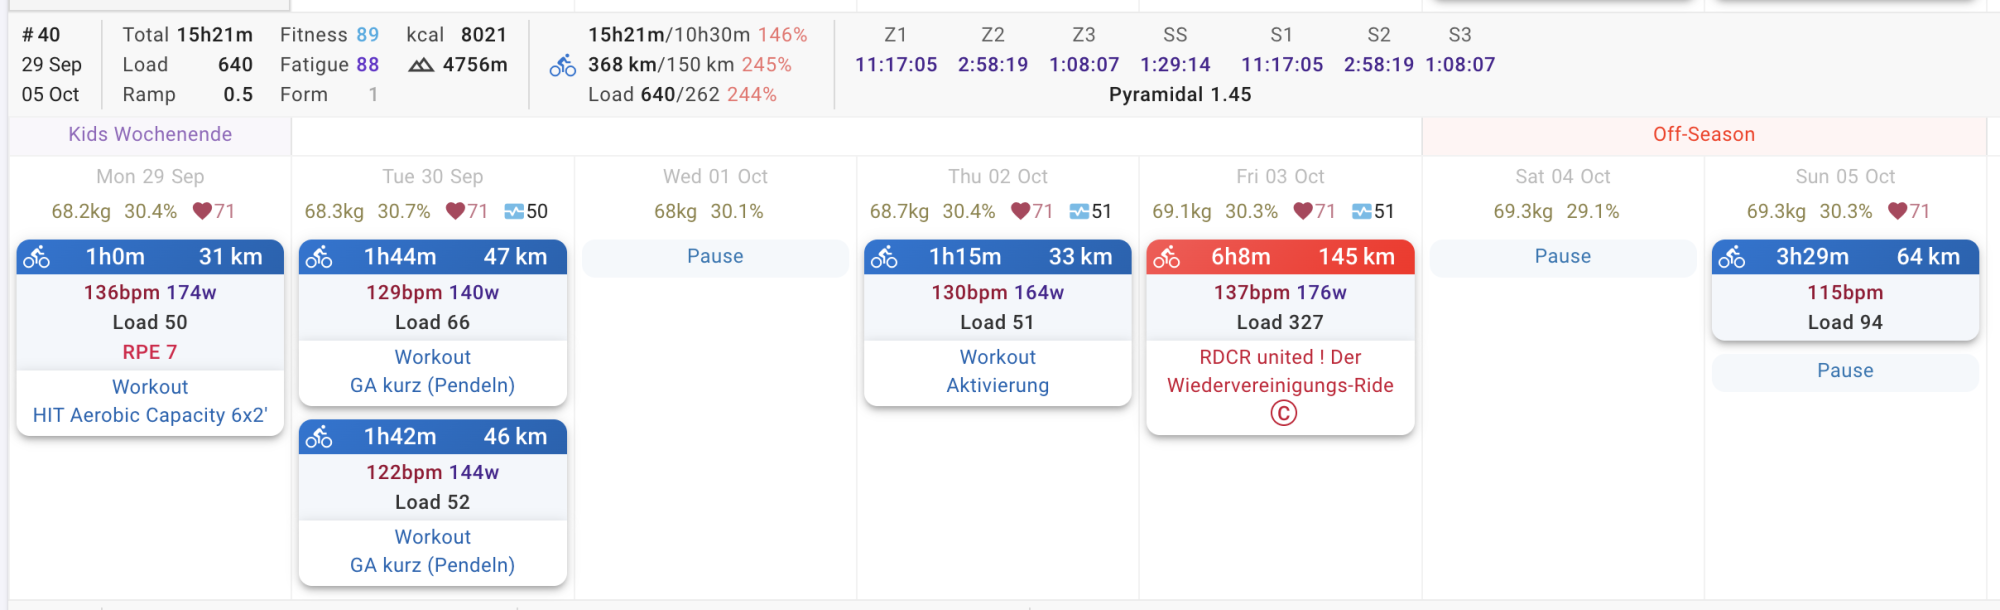Click bike icon on Friday's 145 km ride

pos(1167,257)
